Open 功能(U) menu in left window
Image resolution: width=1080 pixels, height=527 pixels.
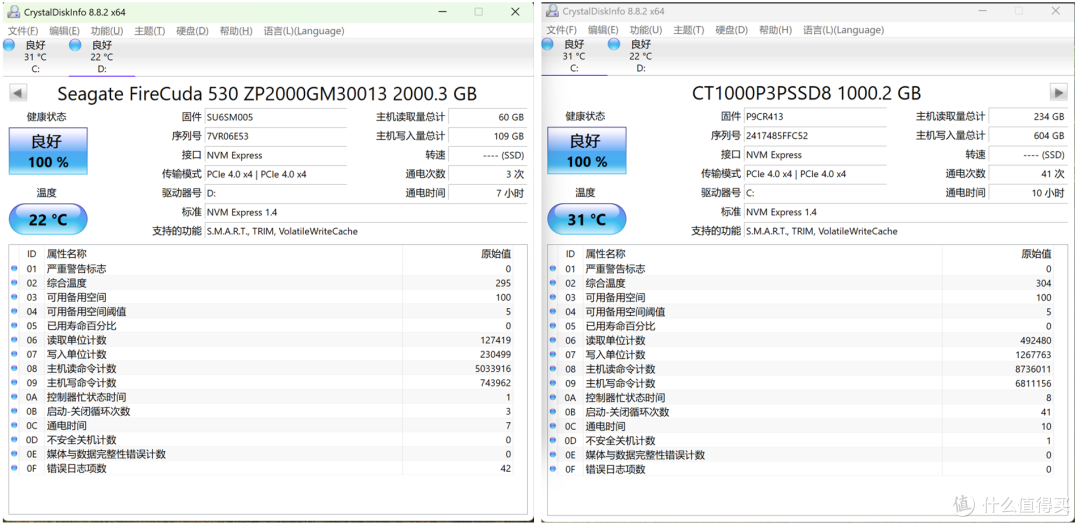click(x=107, y=31)
